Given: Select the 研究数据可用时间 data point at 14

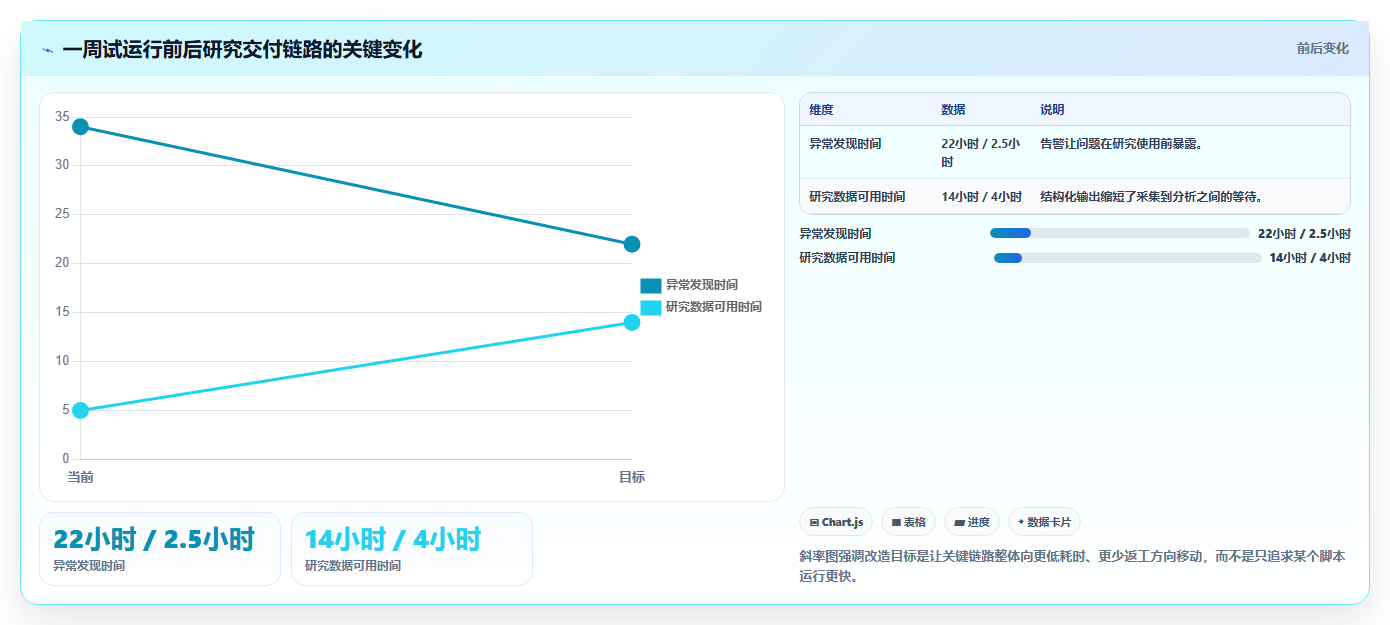Looking at the screenshot, I should pyautogui.click(x=632, y=322).
